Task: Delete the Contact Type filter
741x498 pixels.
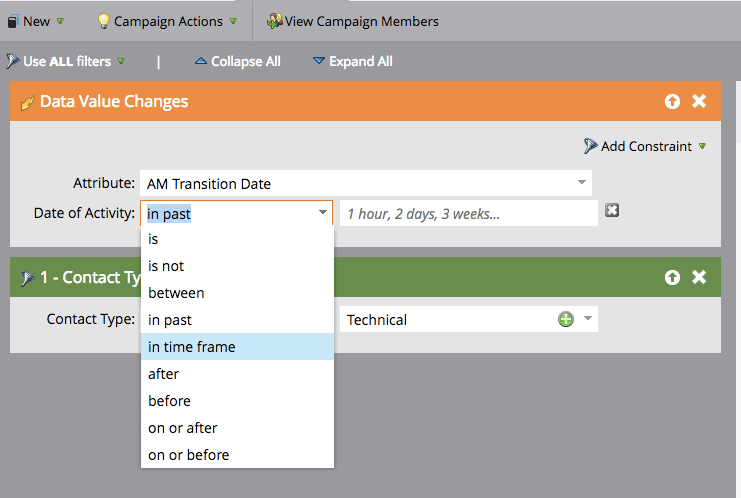Action: [x=699, y=277]
